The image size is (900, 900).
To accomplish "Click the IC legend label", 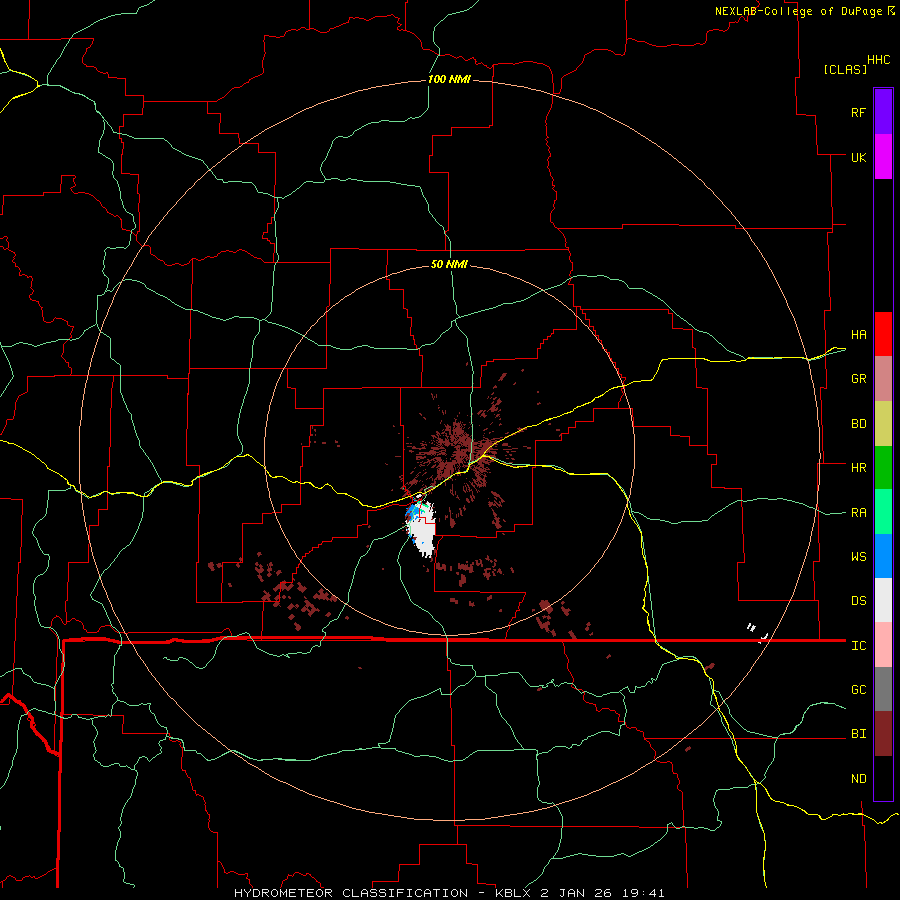I will tap(858, 646).
